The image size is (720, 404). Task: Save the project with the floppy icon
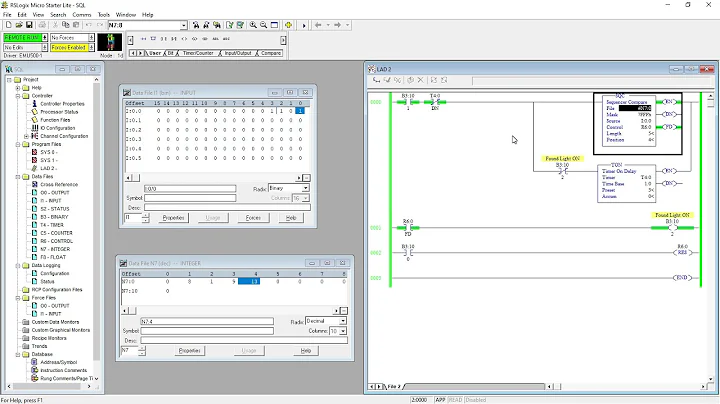click(x=29, y=25)
